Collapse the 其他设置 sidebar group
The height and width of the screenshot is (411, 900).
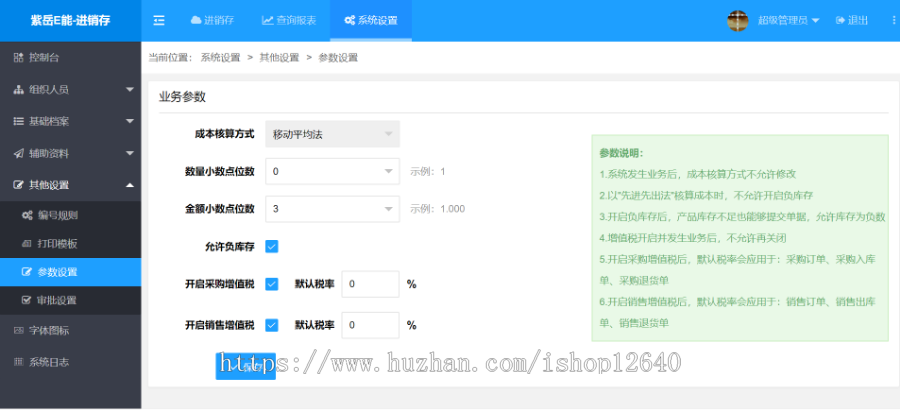pos(71,185)
